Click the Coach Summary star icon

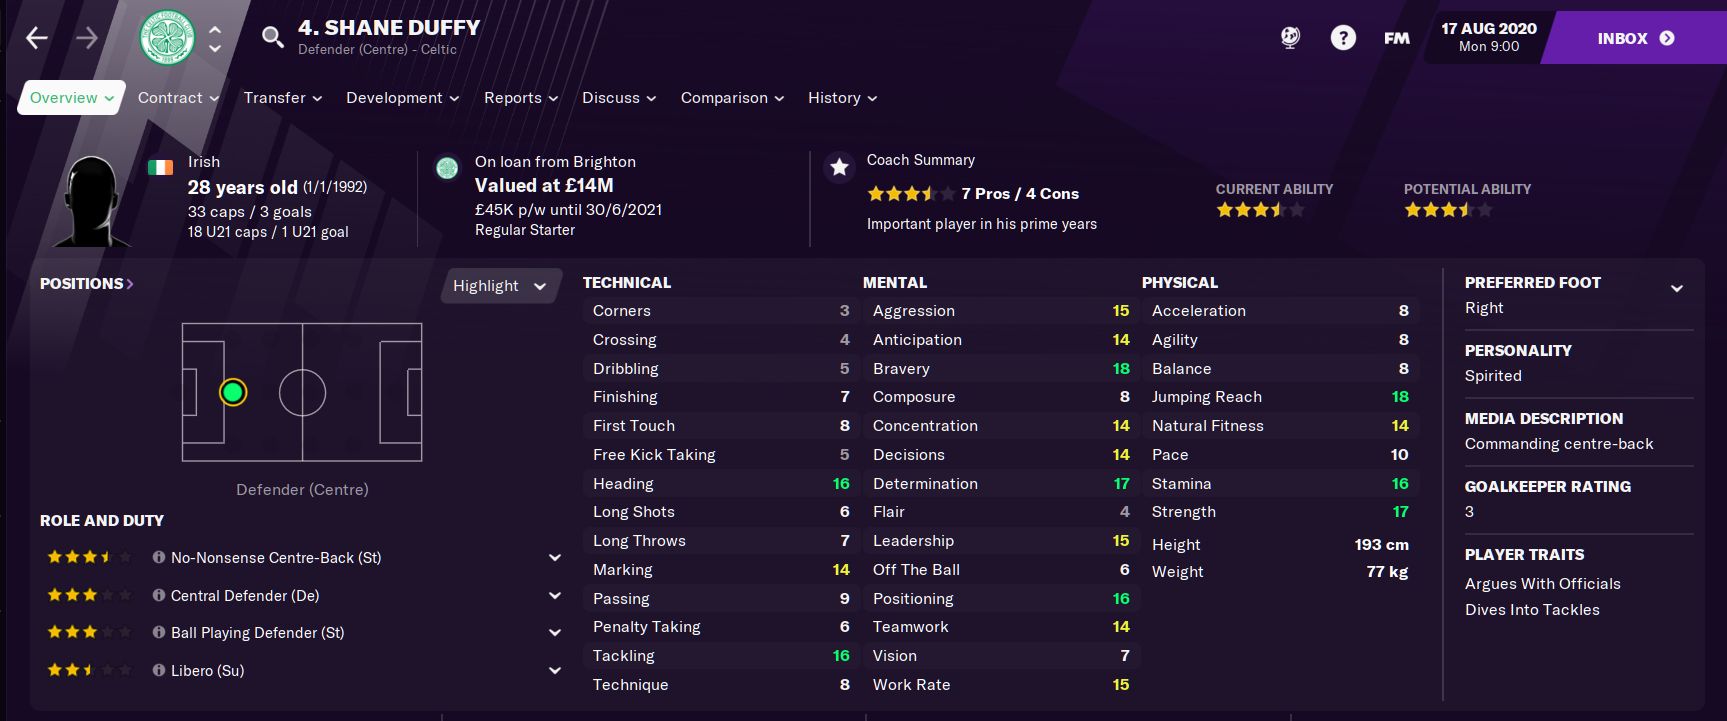point(839,167)
